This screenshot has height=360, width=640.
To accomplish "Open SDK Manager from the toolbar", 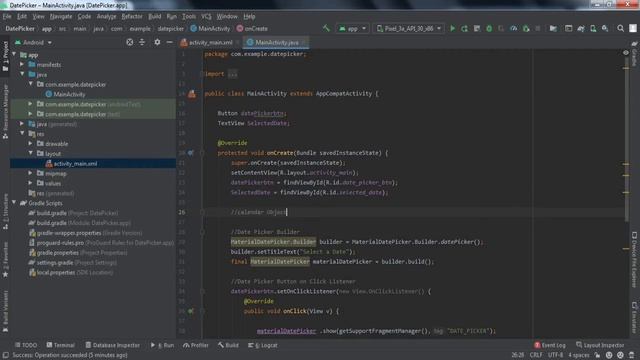I will tap(605, 29).
